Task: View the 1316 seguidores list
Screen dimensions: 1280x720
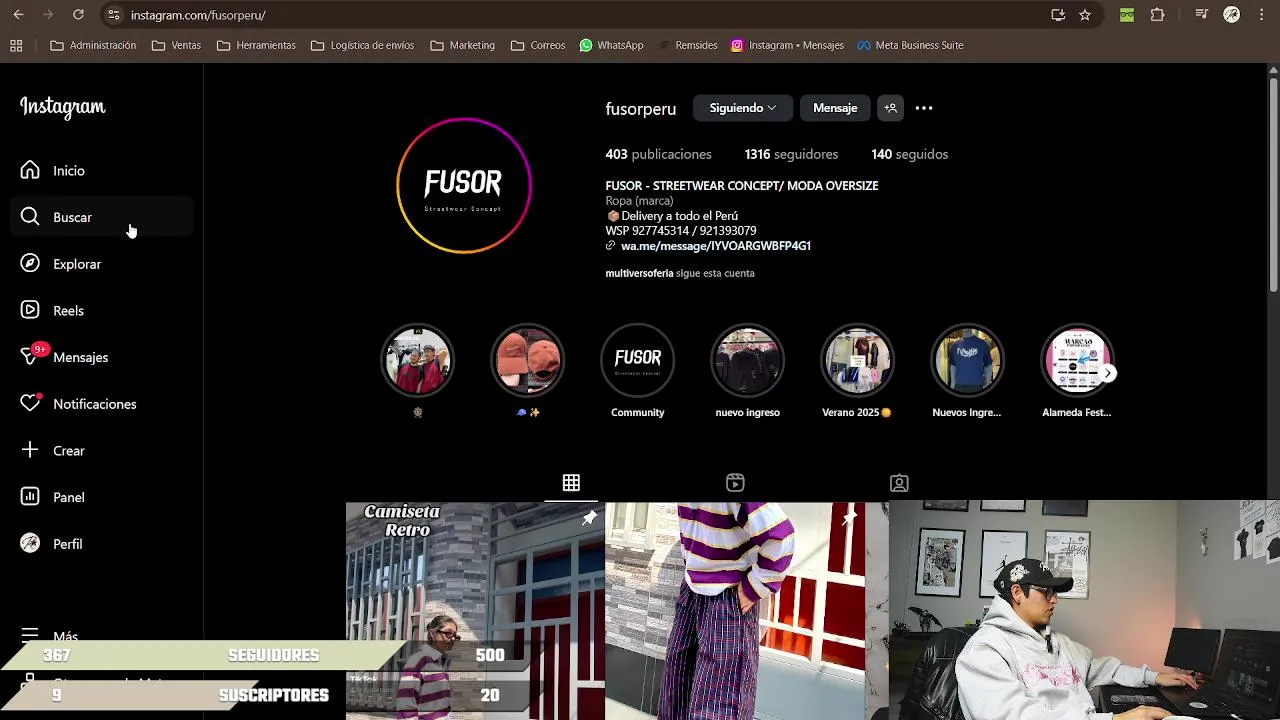Action: (791, 154)
